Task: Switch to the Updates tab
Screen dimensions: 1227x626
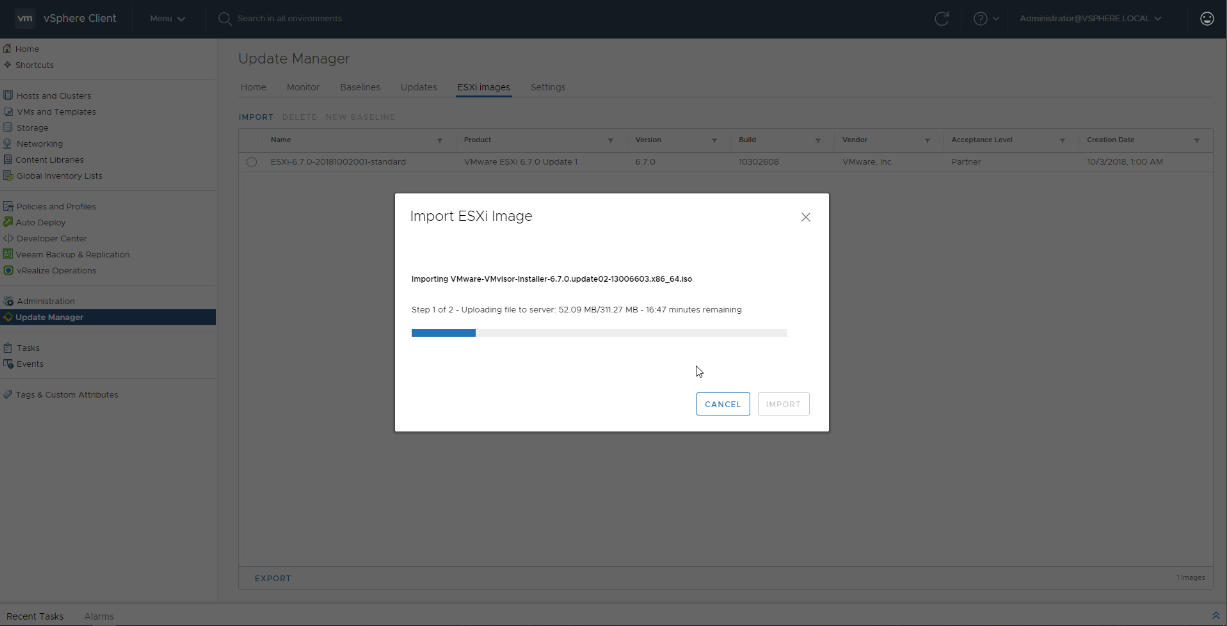Action: coord(419,87)
